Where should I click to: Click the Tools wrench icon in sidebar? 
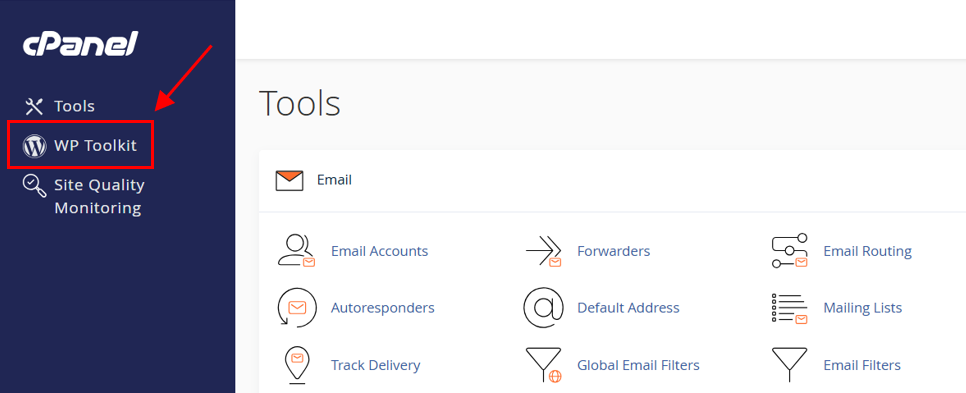click(x=33, y=106)
